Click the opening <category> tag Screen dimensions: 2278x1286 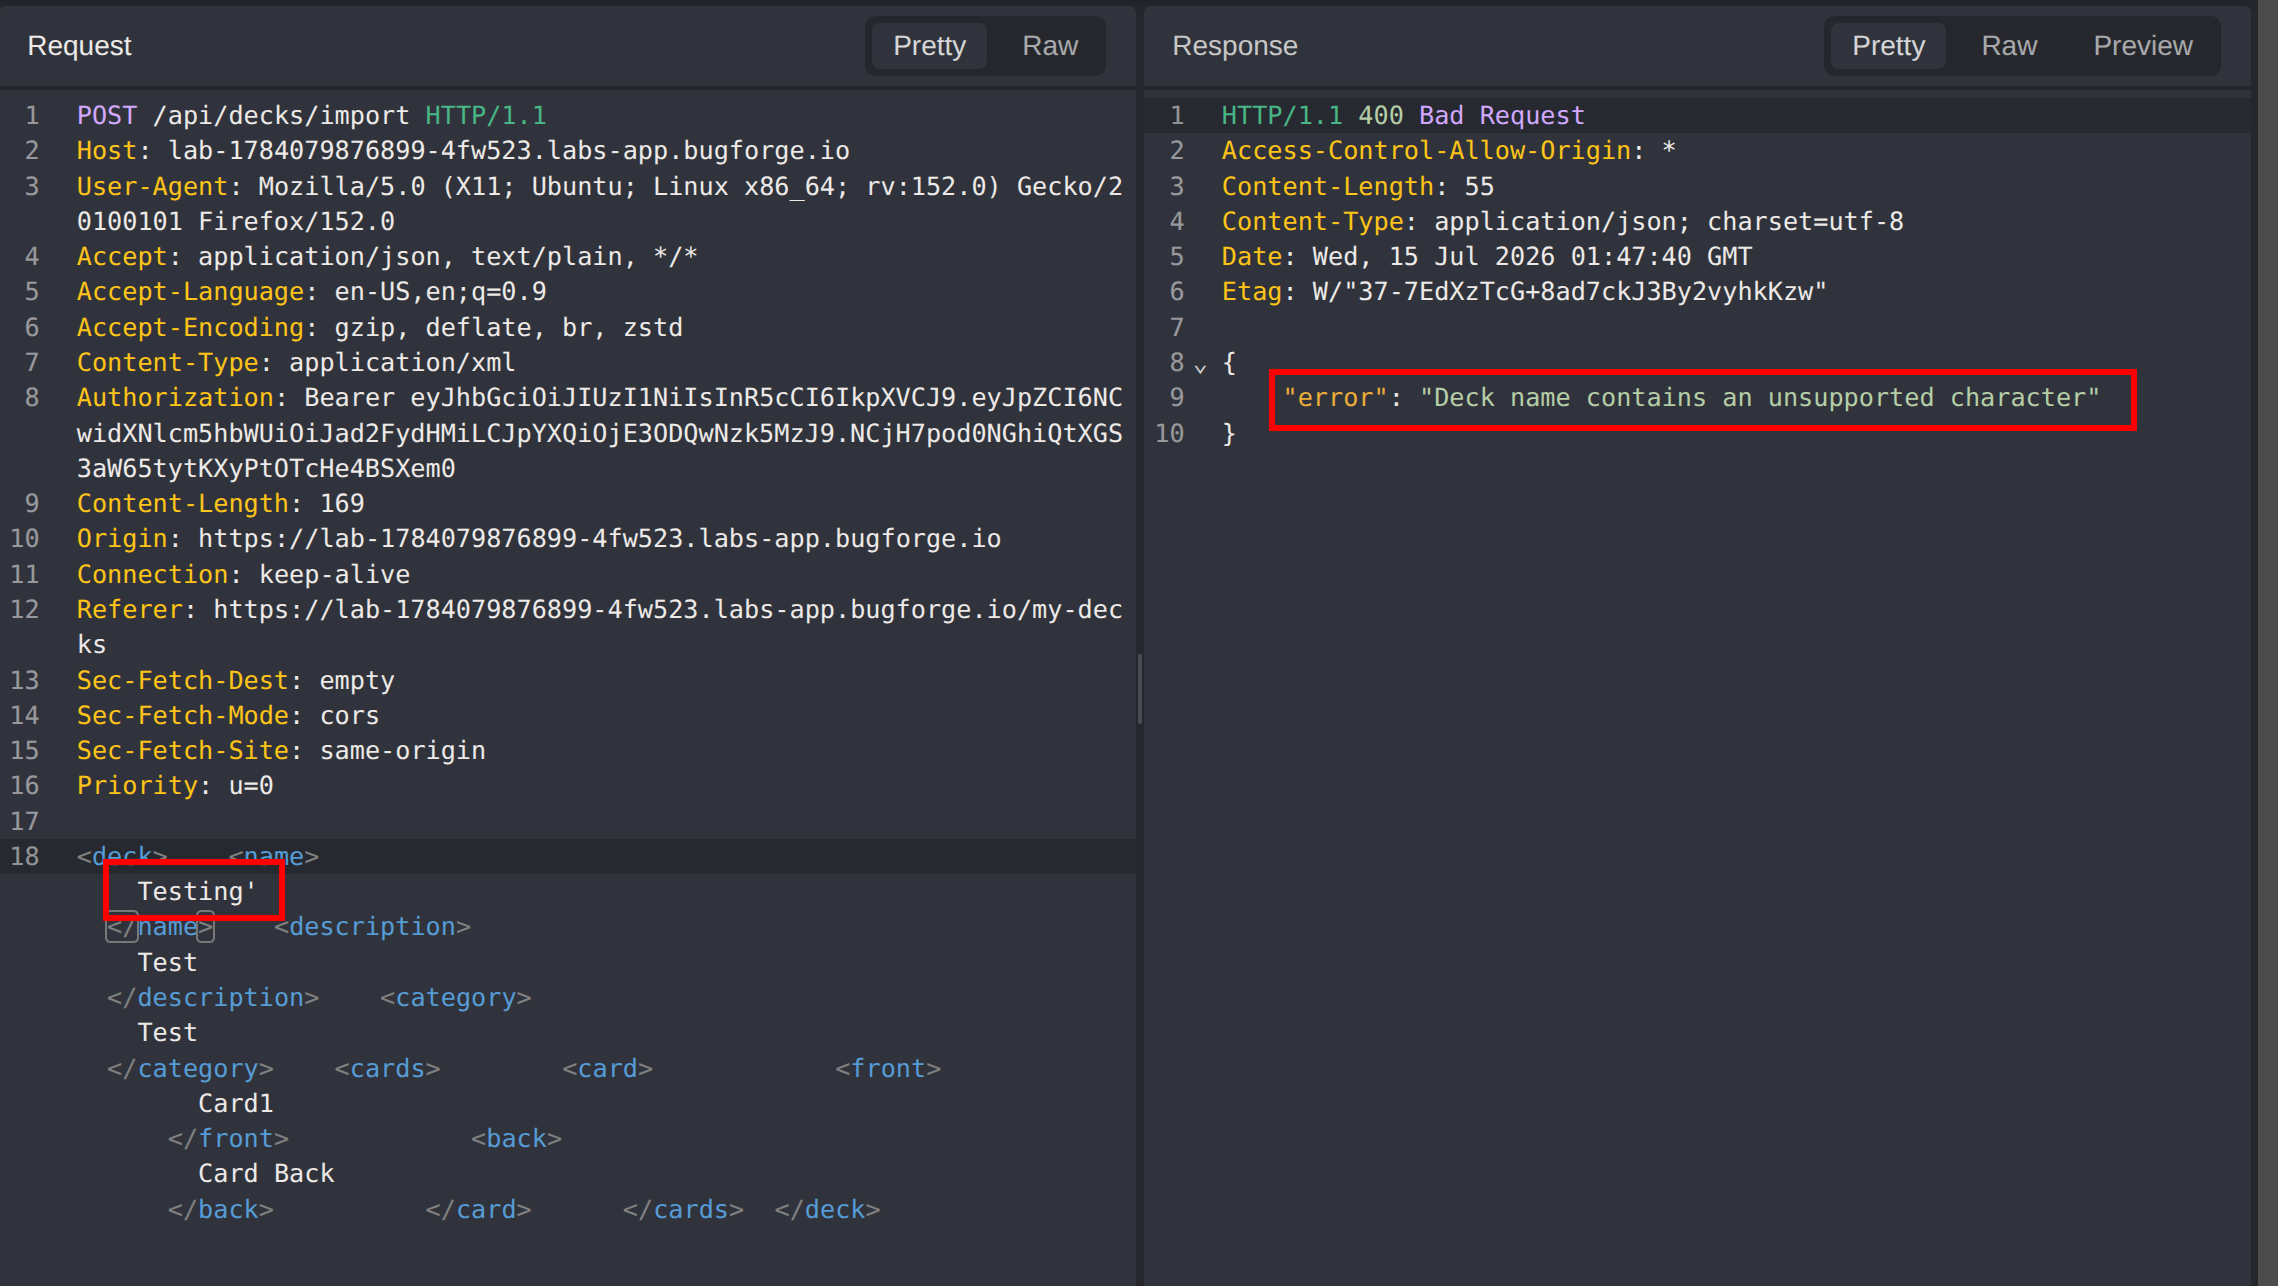455,998
